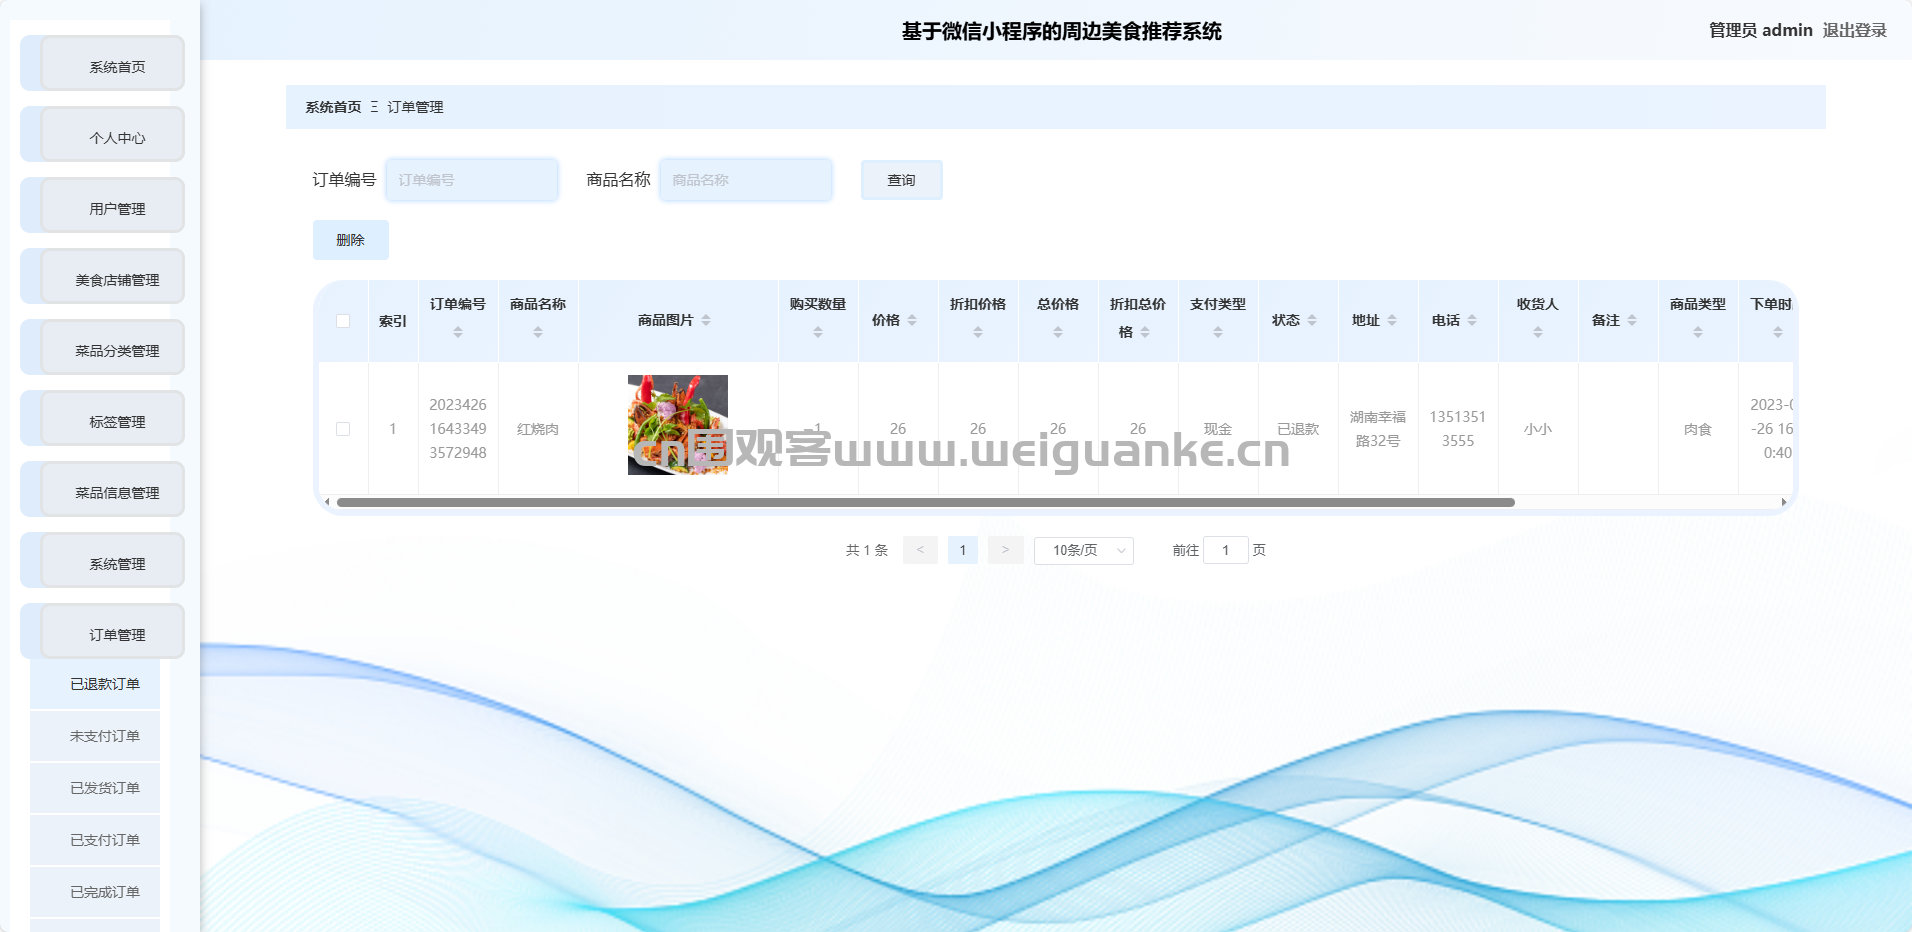Click next page arrow in pagination
This screenshot has width=1912, height=932.
(x=1005, y=550)
